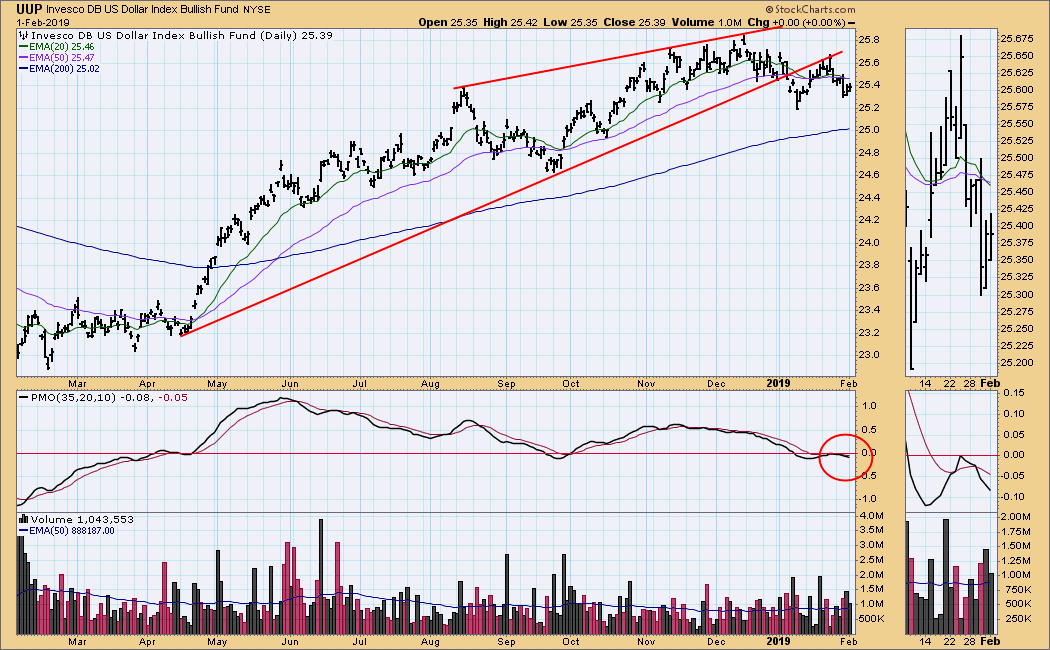This screenshot has height=650, width=1050.
Task: Click the Volume 1,043,553 panel label
Action: (71, 519)
